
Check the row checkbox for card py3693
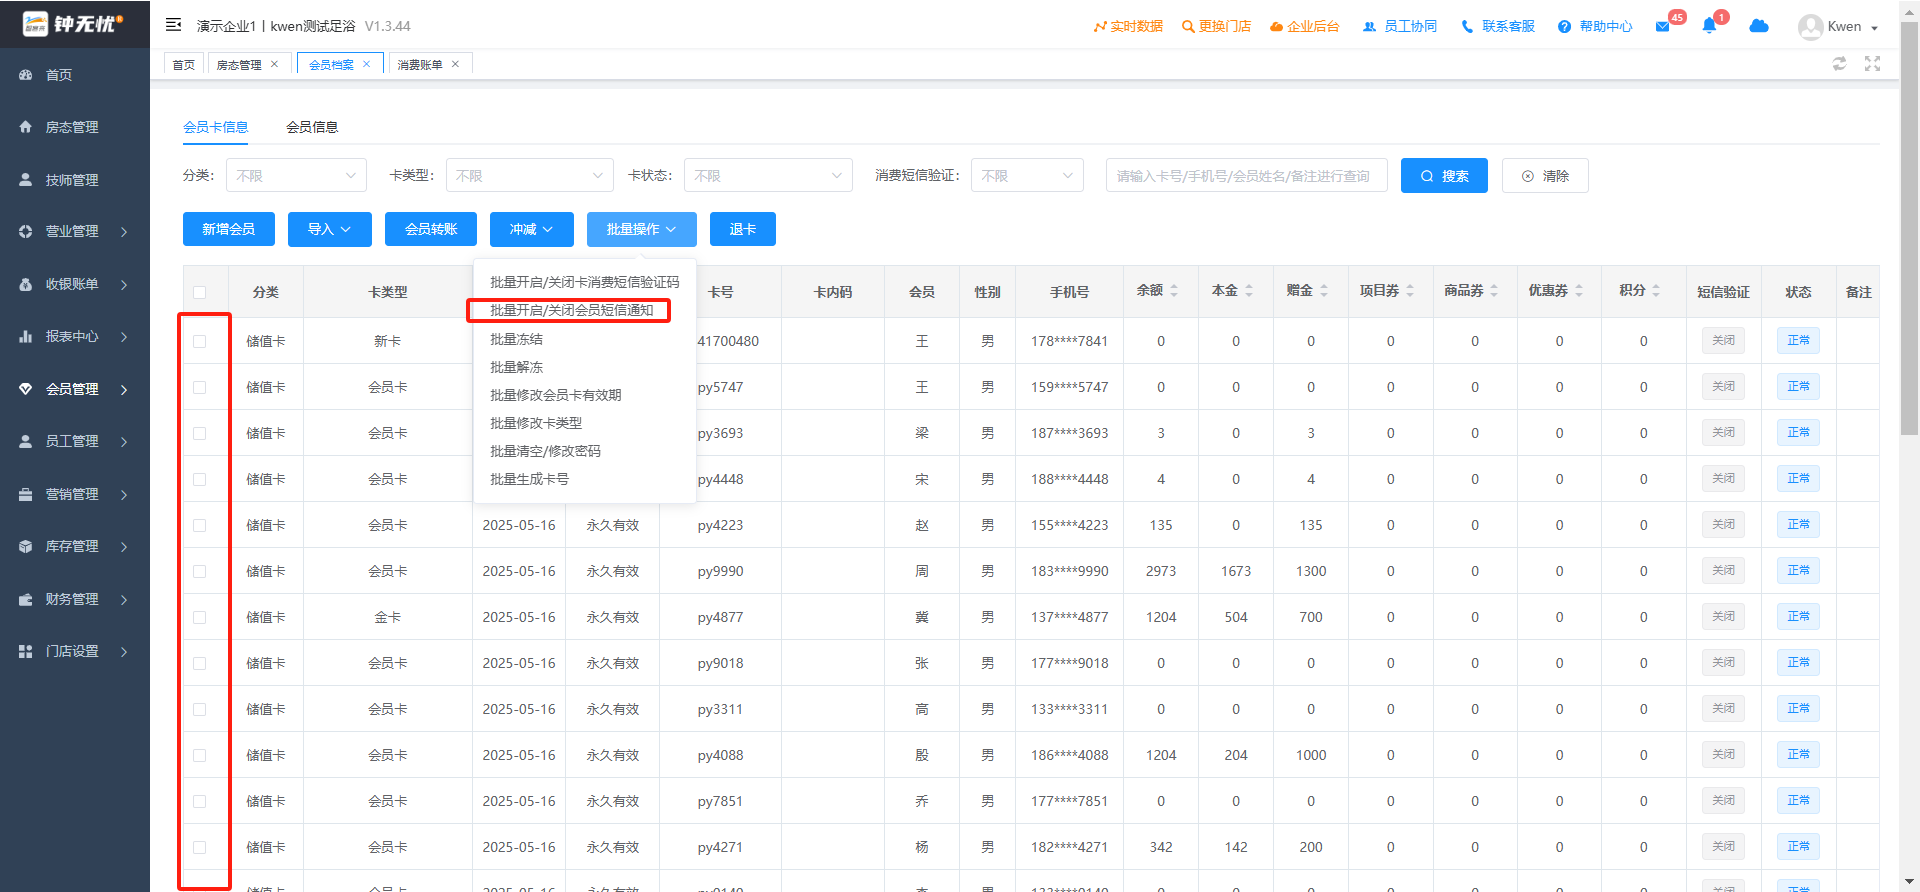(x=200, y=433)
